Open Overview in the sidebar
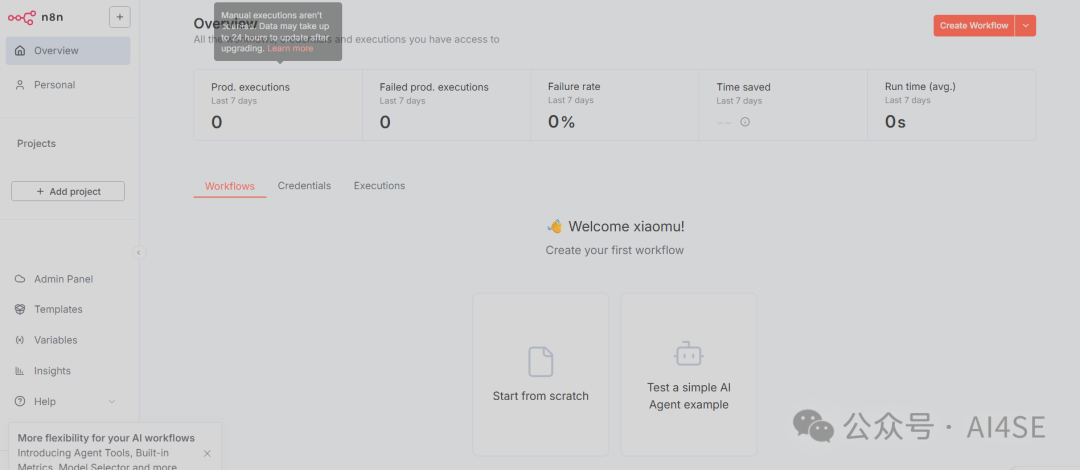Image resolution: width=1080 pixels, height=470 pixels. (68, 50)
